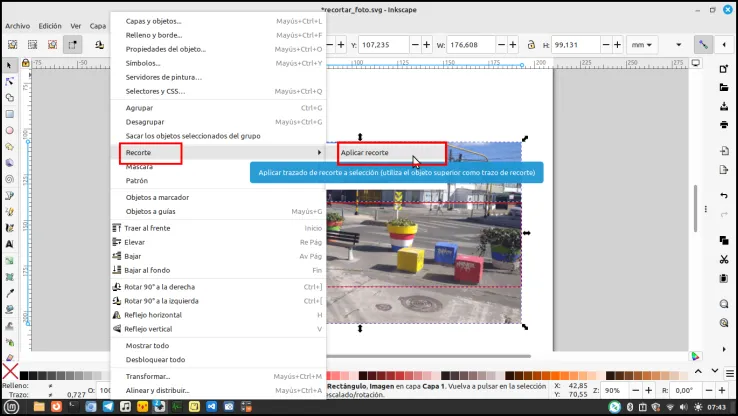This screenshot has width=738, height=416.
Task: Toggle the width-height lock ratio
Action: [531, 45]
